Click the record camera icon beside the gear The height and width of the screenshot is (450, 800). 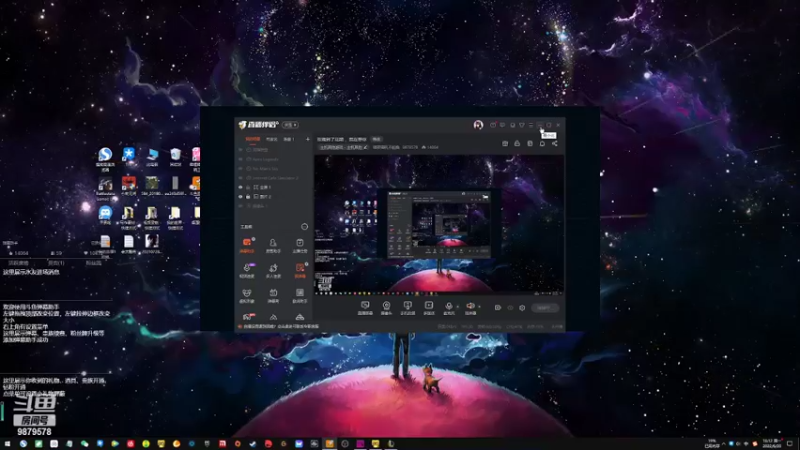tap(498, 308)
